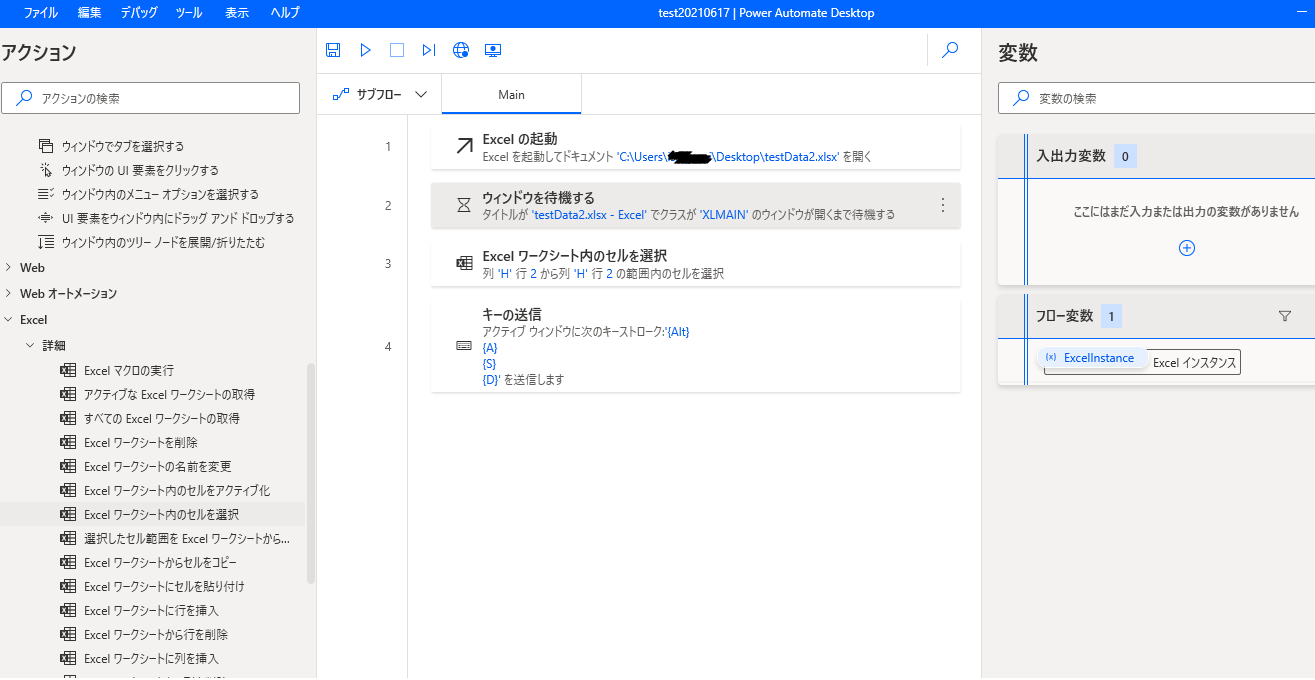The height and width of the screenshot is (680, 1315).
Task: Open the サブフロー dropdown
Action: coord(380,95)
